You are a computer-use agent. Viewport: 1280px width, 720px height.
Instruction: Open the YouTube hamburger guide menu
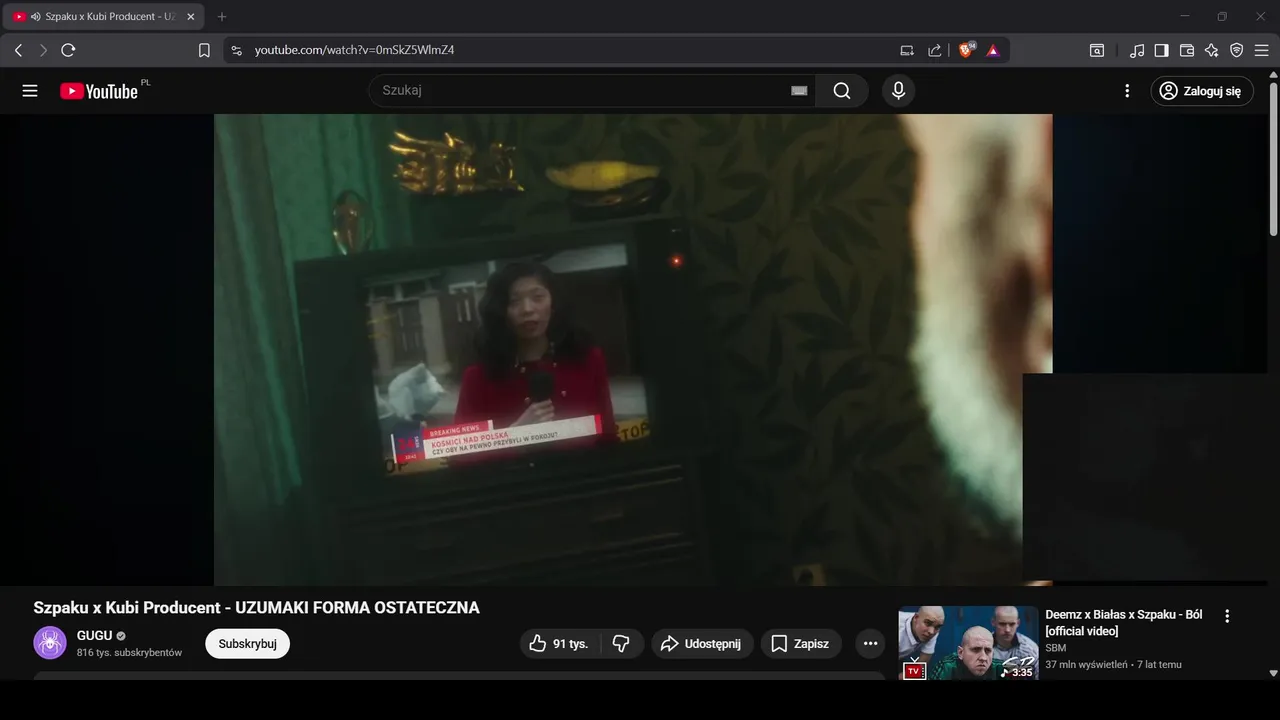(30, 91)
